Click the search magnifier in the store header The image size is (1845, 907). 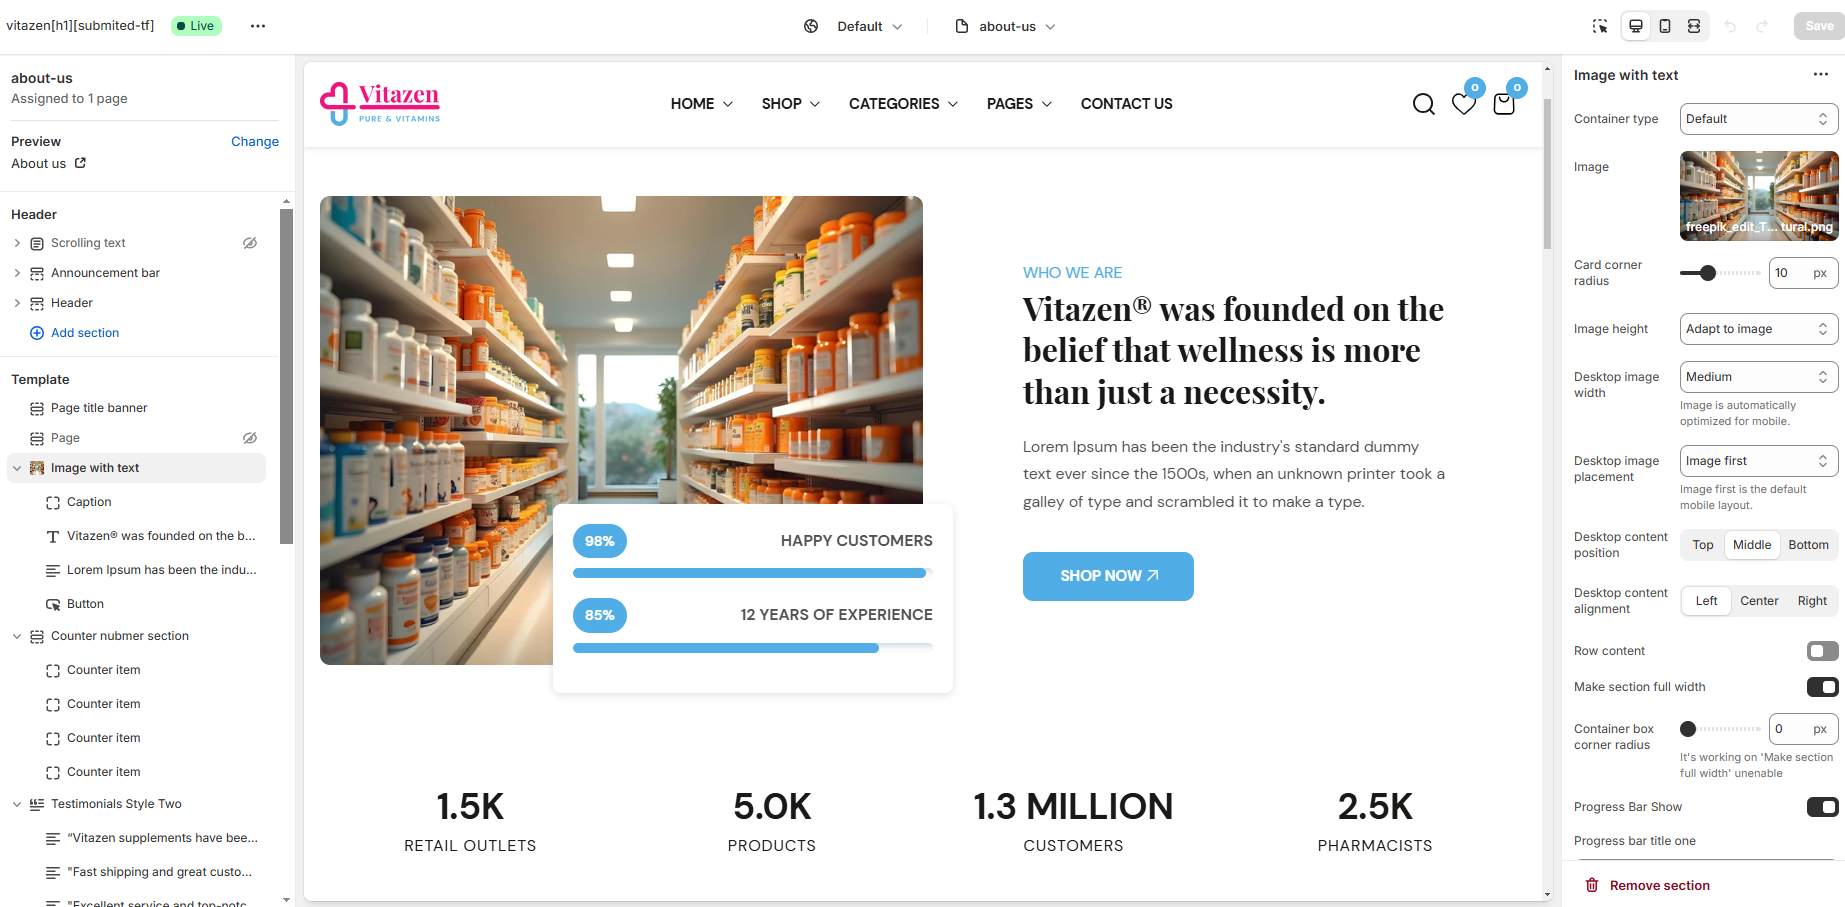point(1424,104)
